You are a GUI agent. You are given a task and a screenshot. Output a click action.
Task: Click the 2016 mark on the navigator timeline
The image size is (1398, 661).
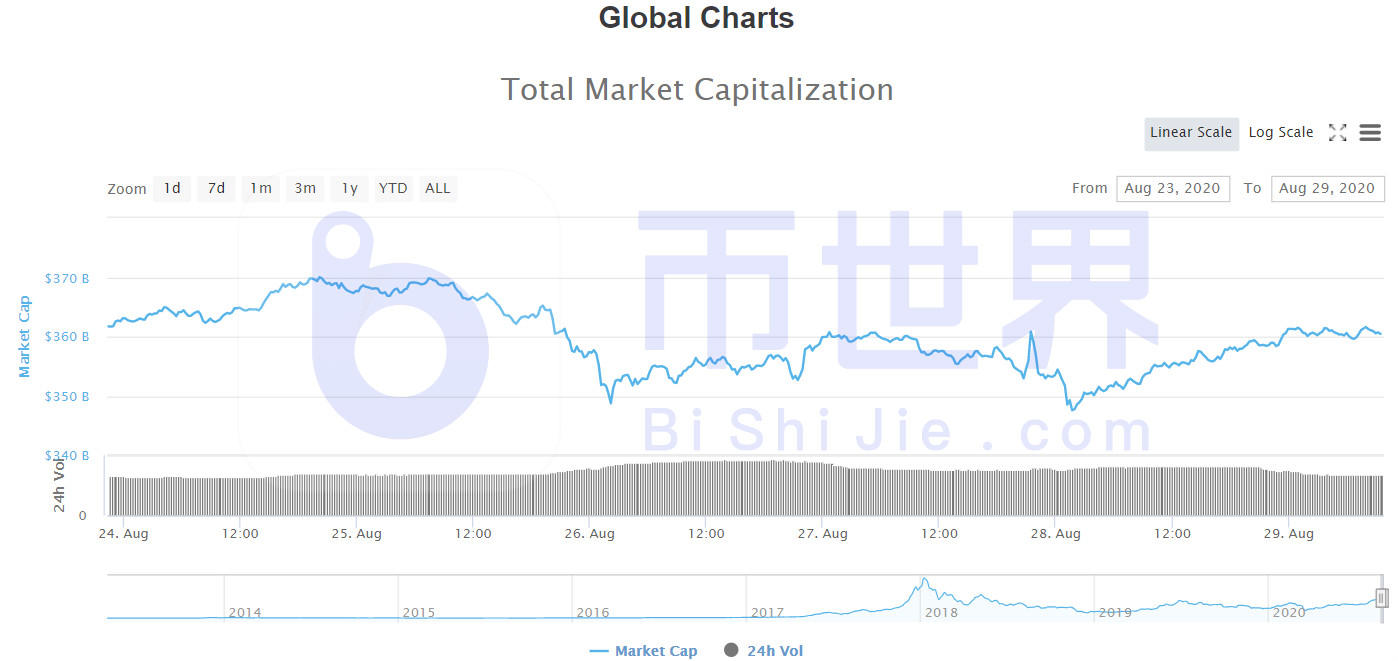[x=593, y=612]
